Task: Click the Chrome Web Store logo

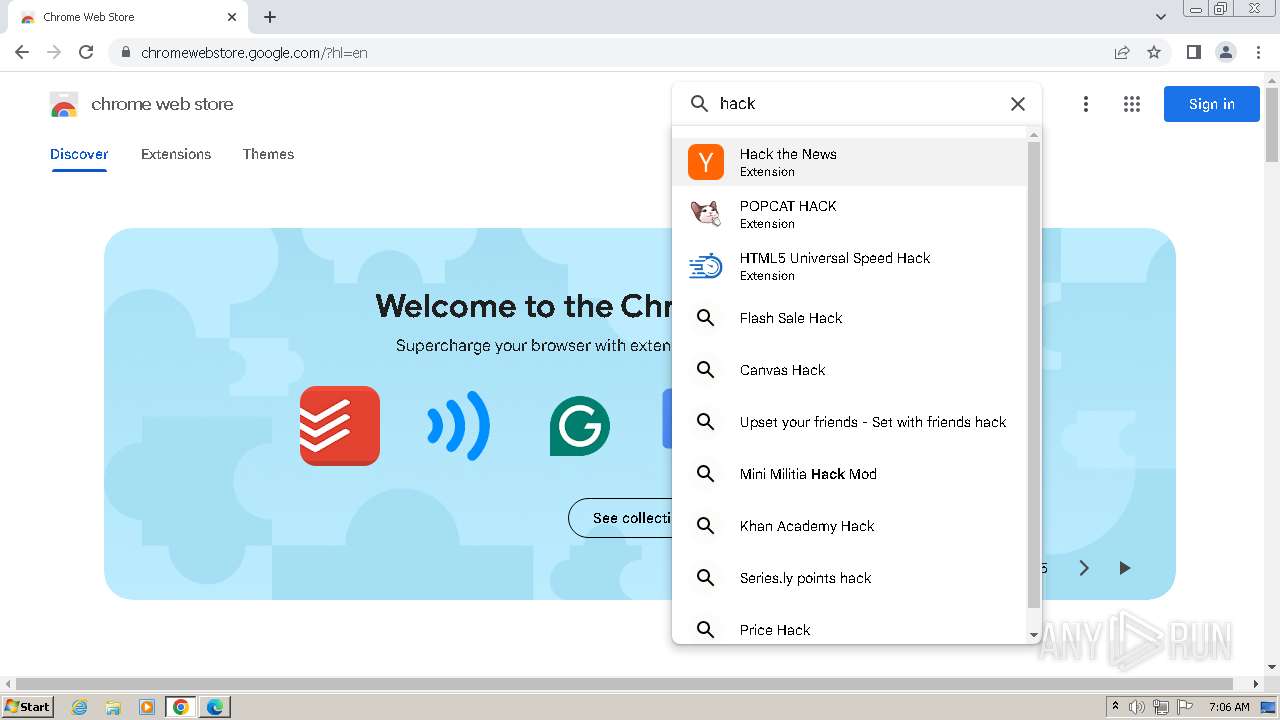Action: [64, 104]
